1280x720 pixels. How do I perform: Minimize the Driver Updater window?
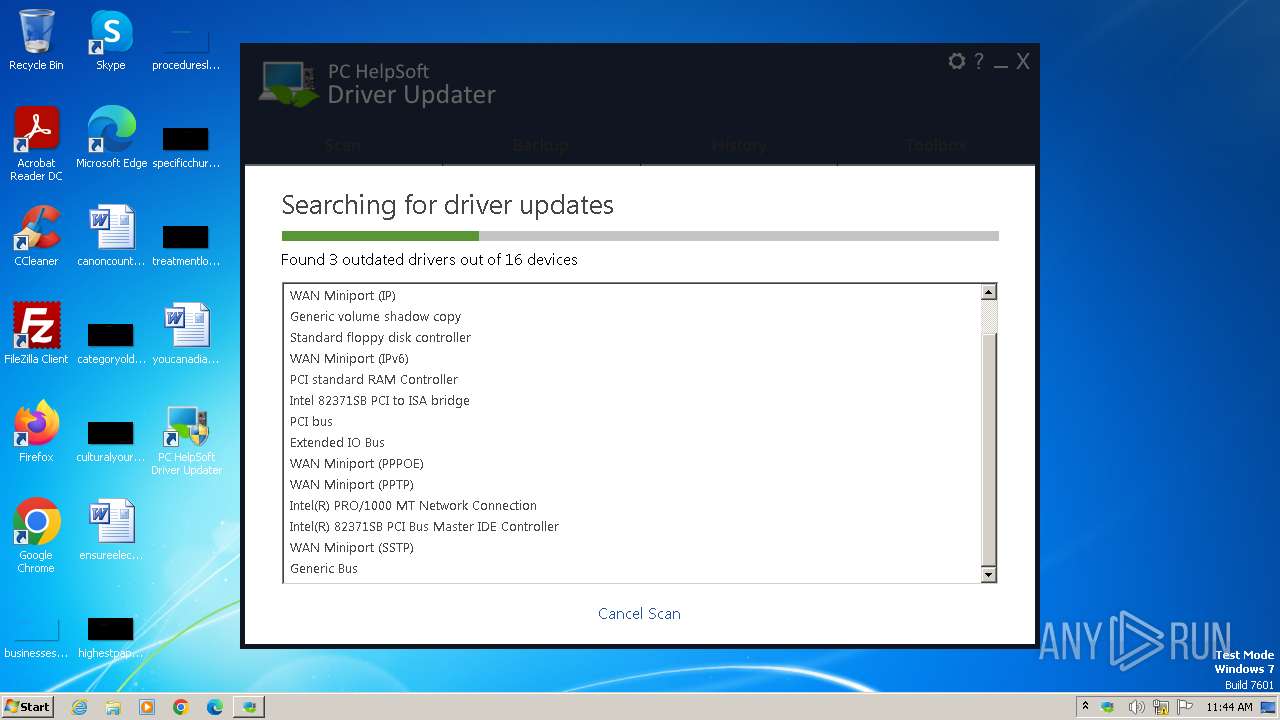(x=1001, y=62)
